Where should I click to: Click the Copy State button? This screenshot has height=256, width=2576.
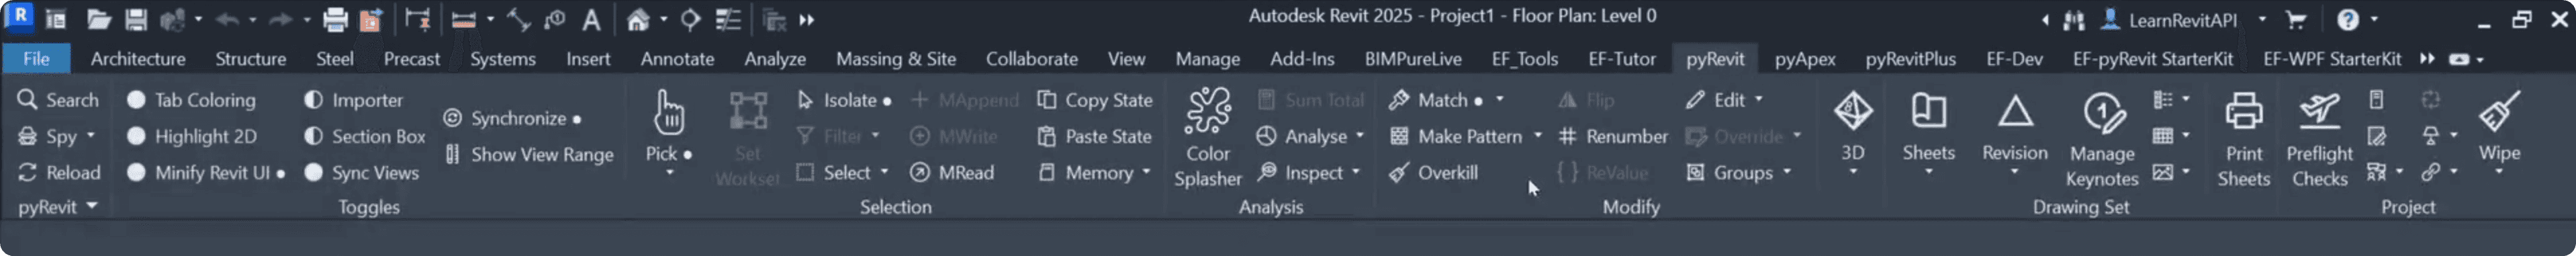click(x=1095, y=100)
